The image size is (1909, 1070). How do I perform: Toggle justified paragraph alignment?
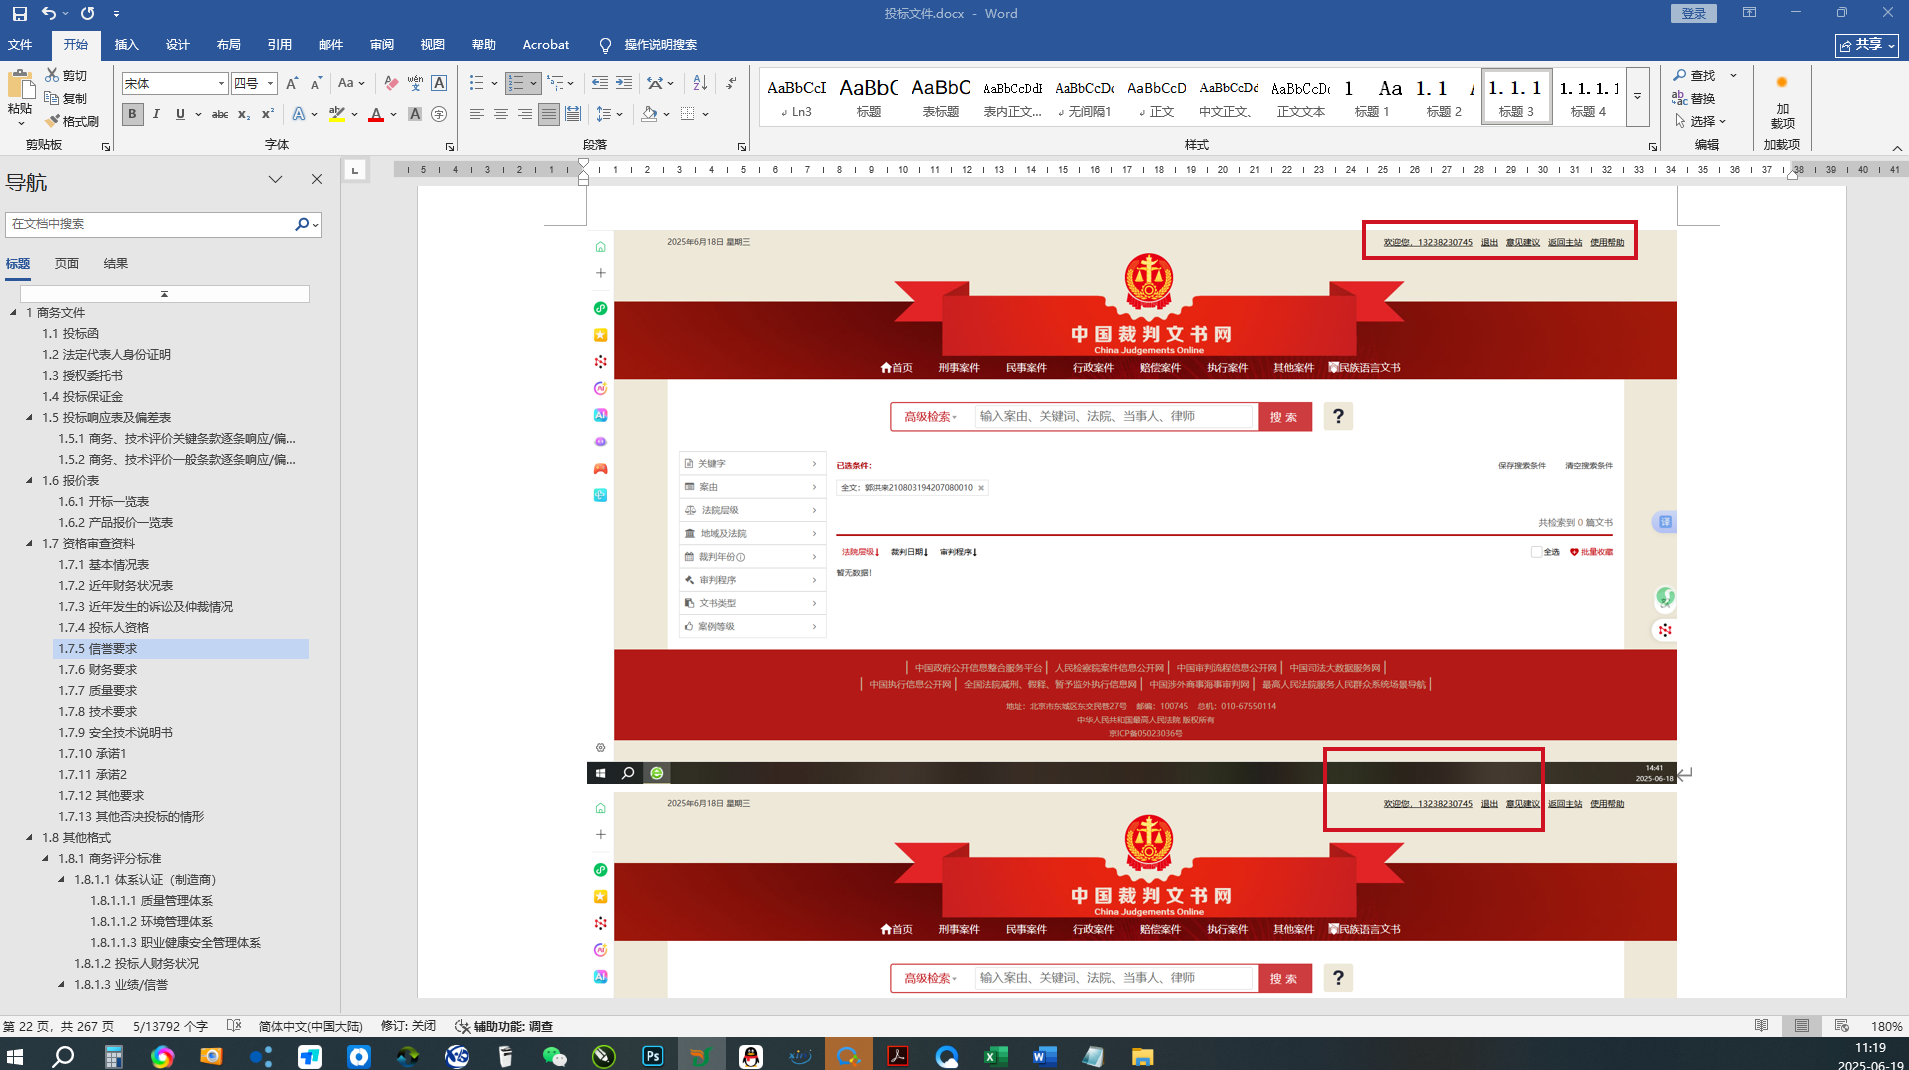[x=549, y=115]
